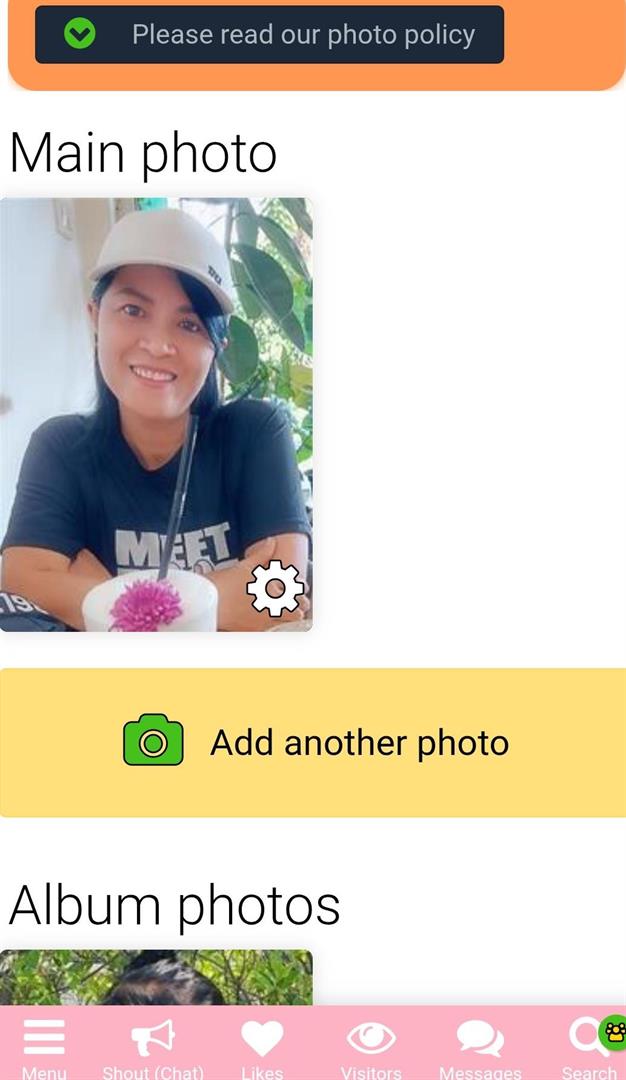Select the Menu label in bottom bar
626x1080 pixels.
44,1072
